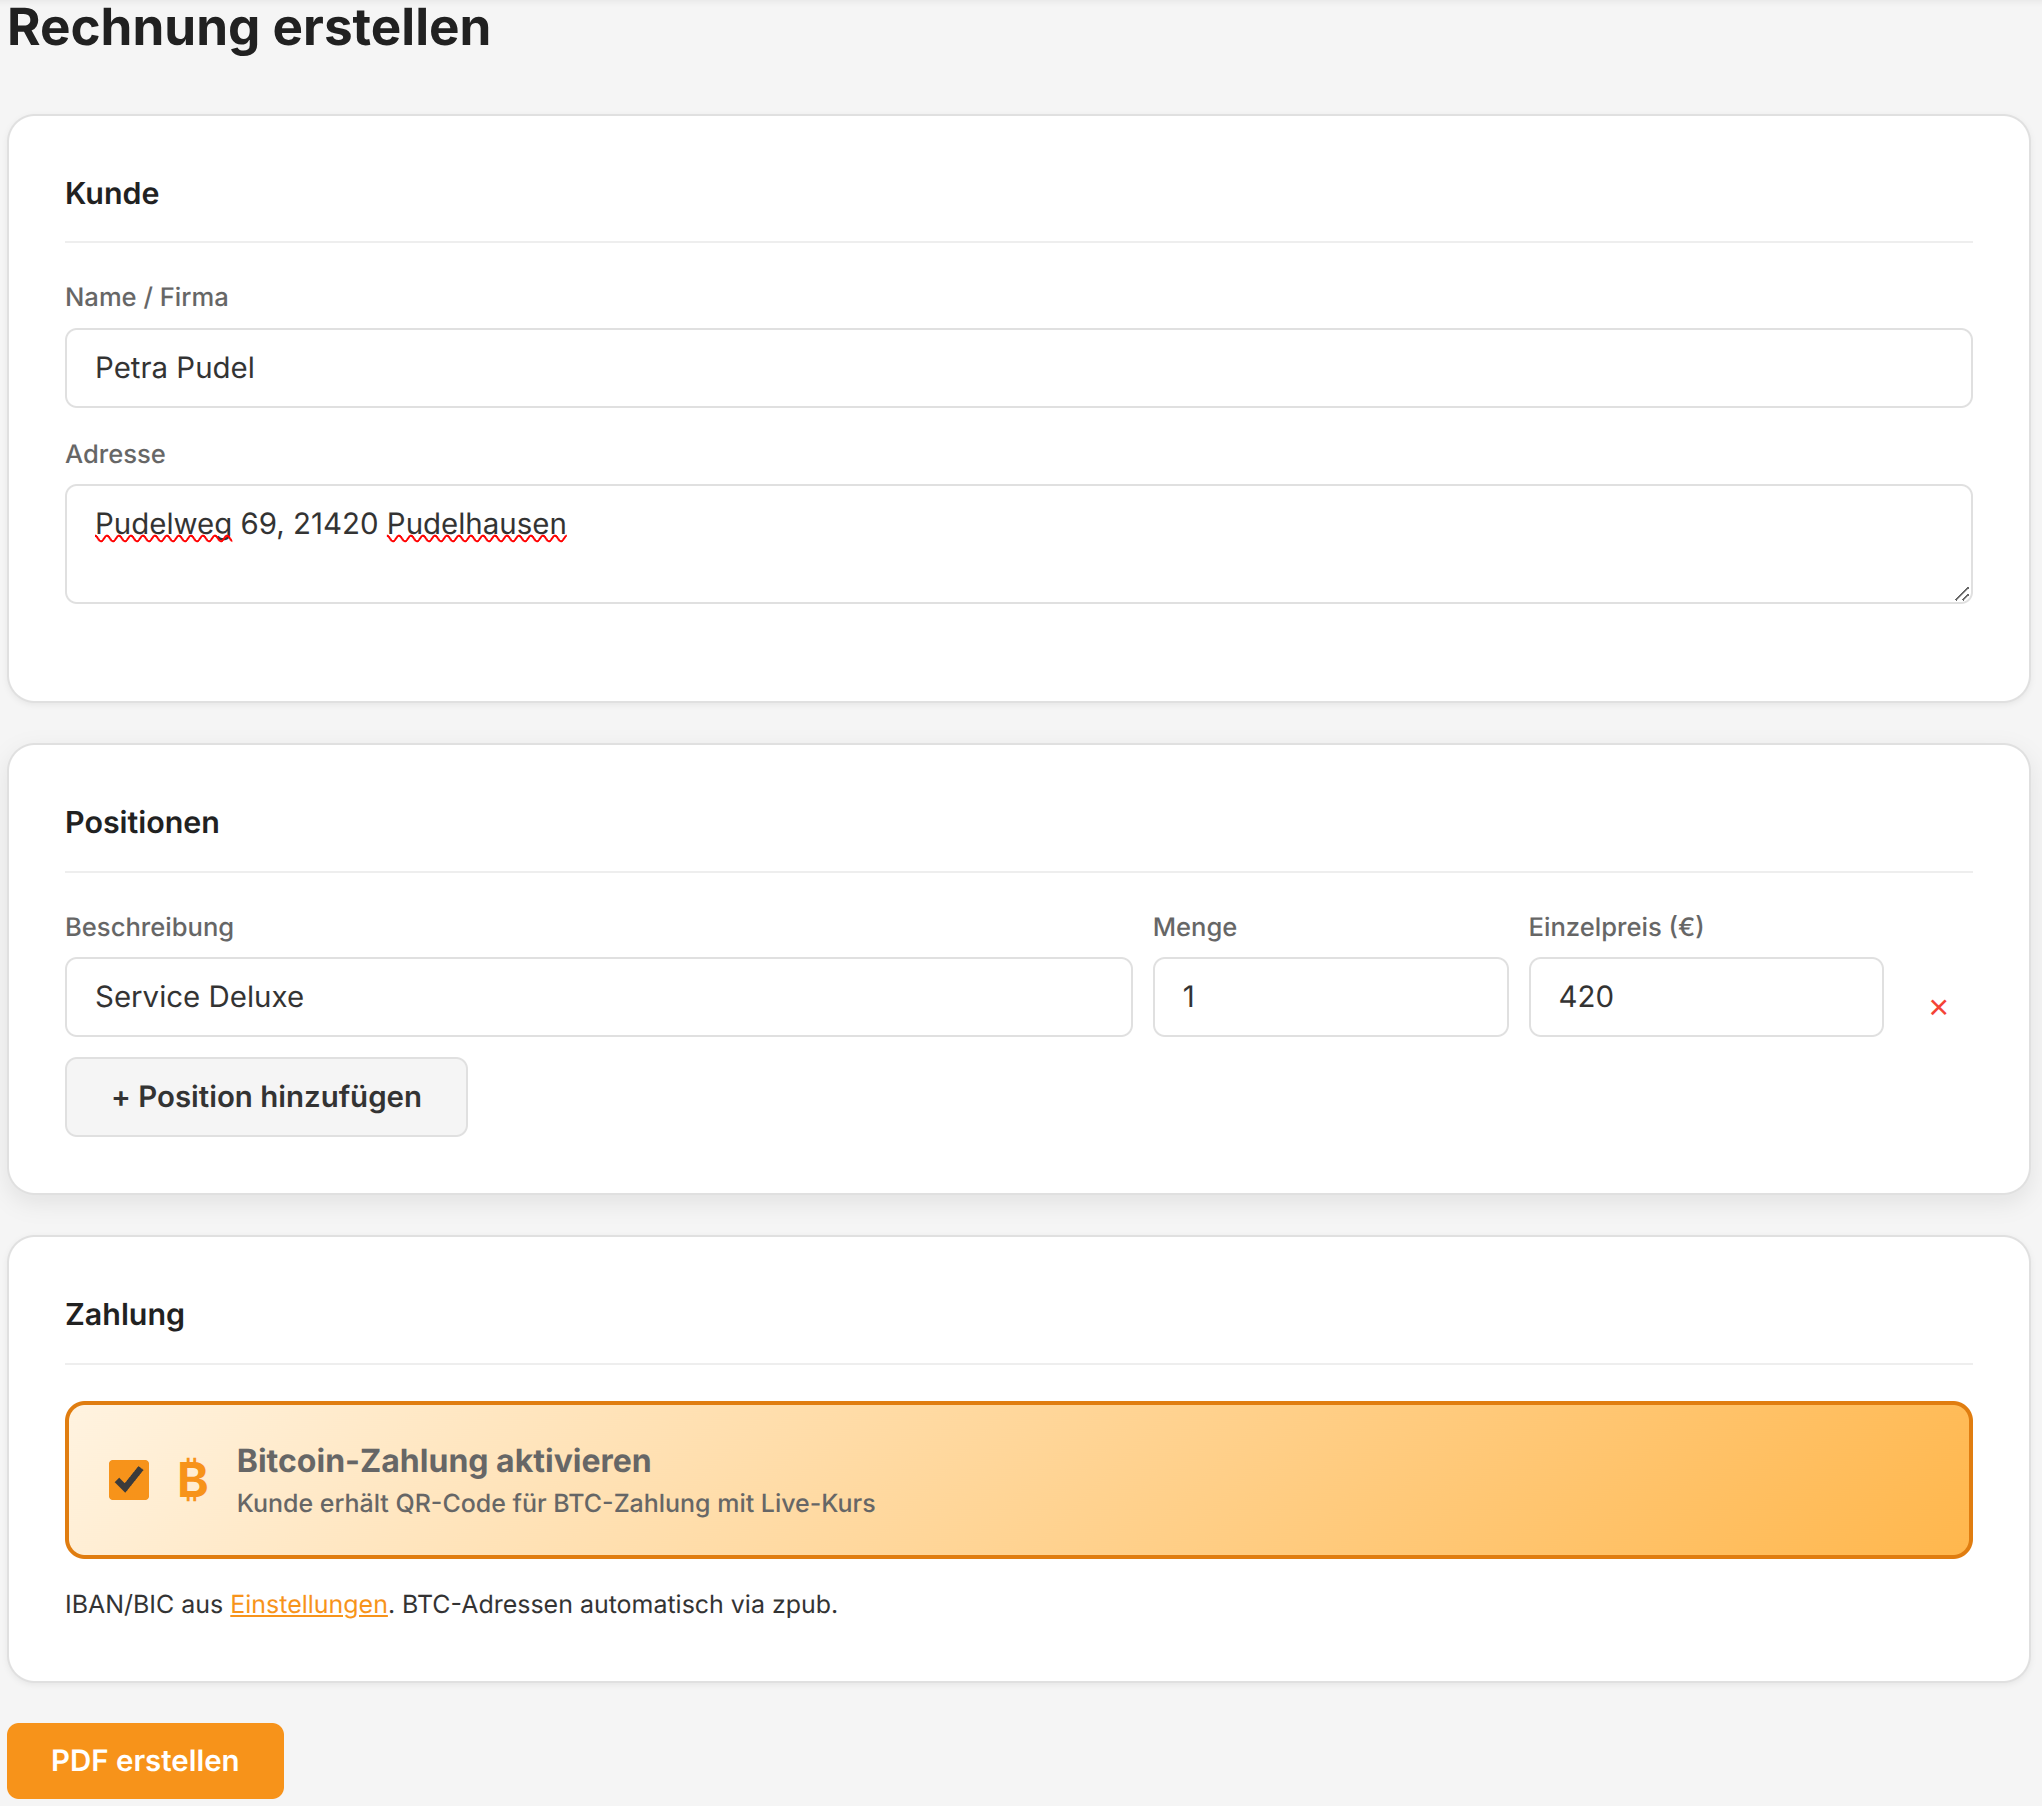The height and width of the screenshot is (1806, 2042).
Task: Click the misspelled word Pudelhausen in address
Action: [476, 524]
